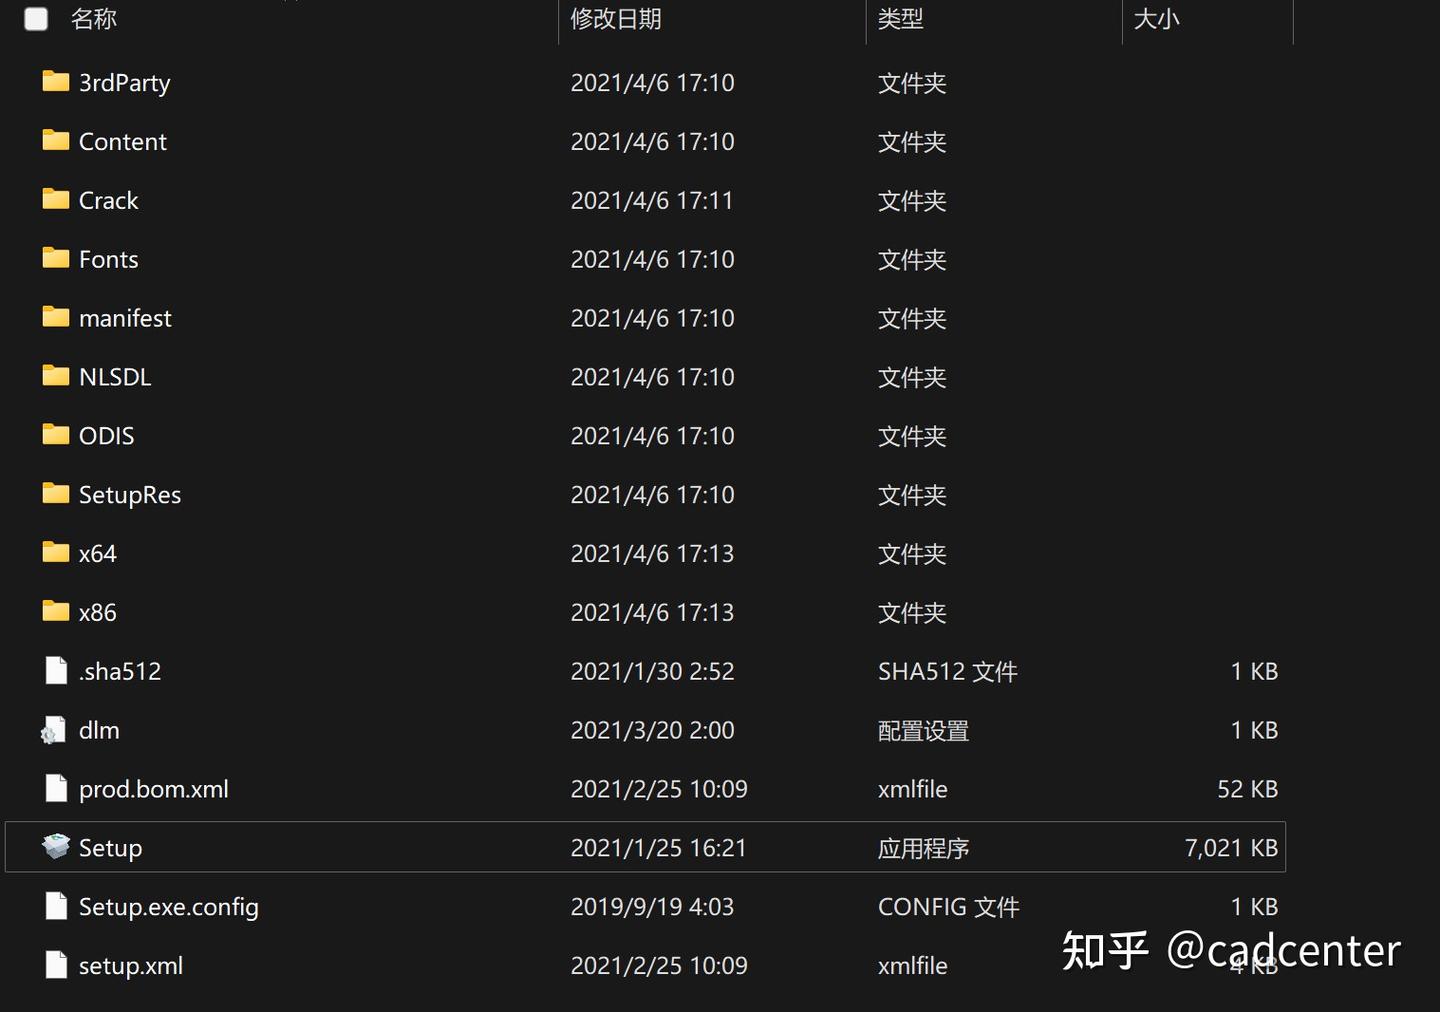Click the 配置设置 type cell for dlm
Viewport: 1440px width, 1012px height.
[x=924, y=731]
